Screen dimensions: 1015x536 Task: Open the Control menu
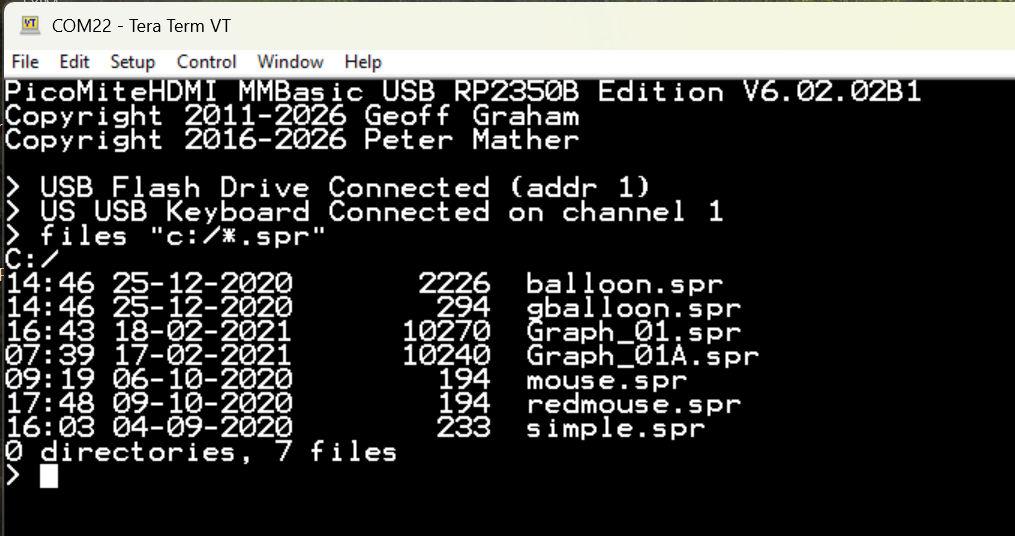pos(206,62)
